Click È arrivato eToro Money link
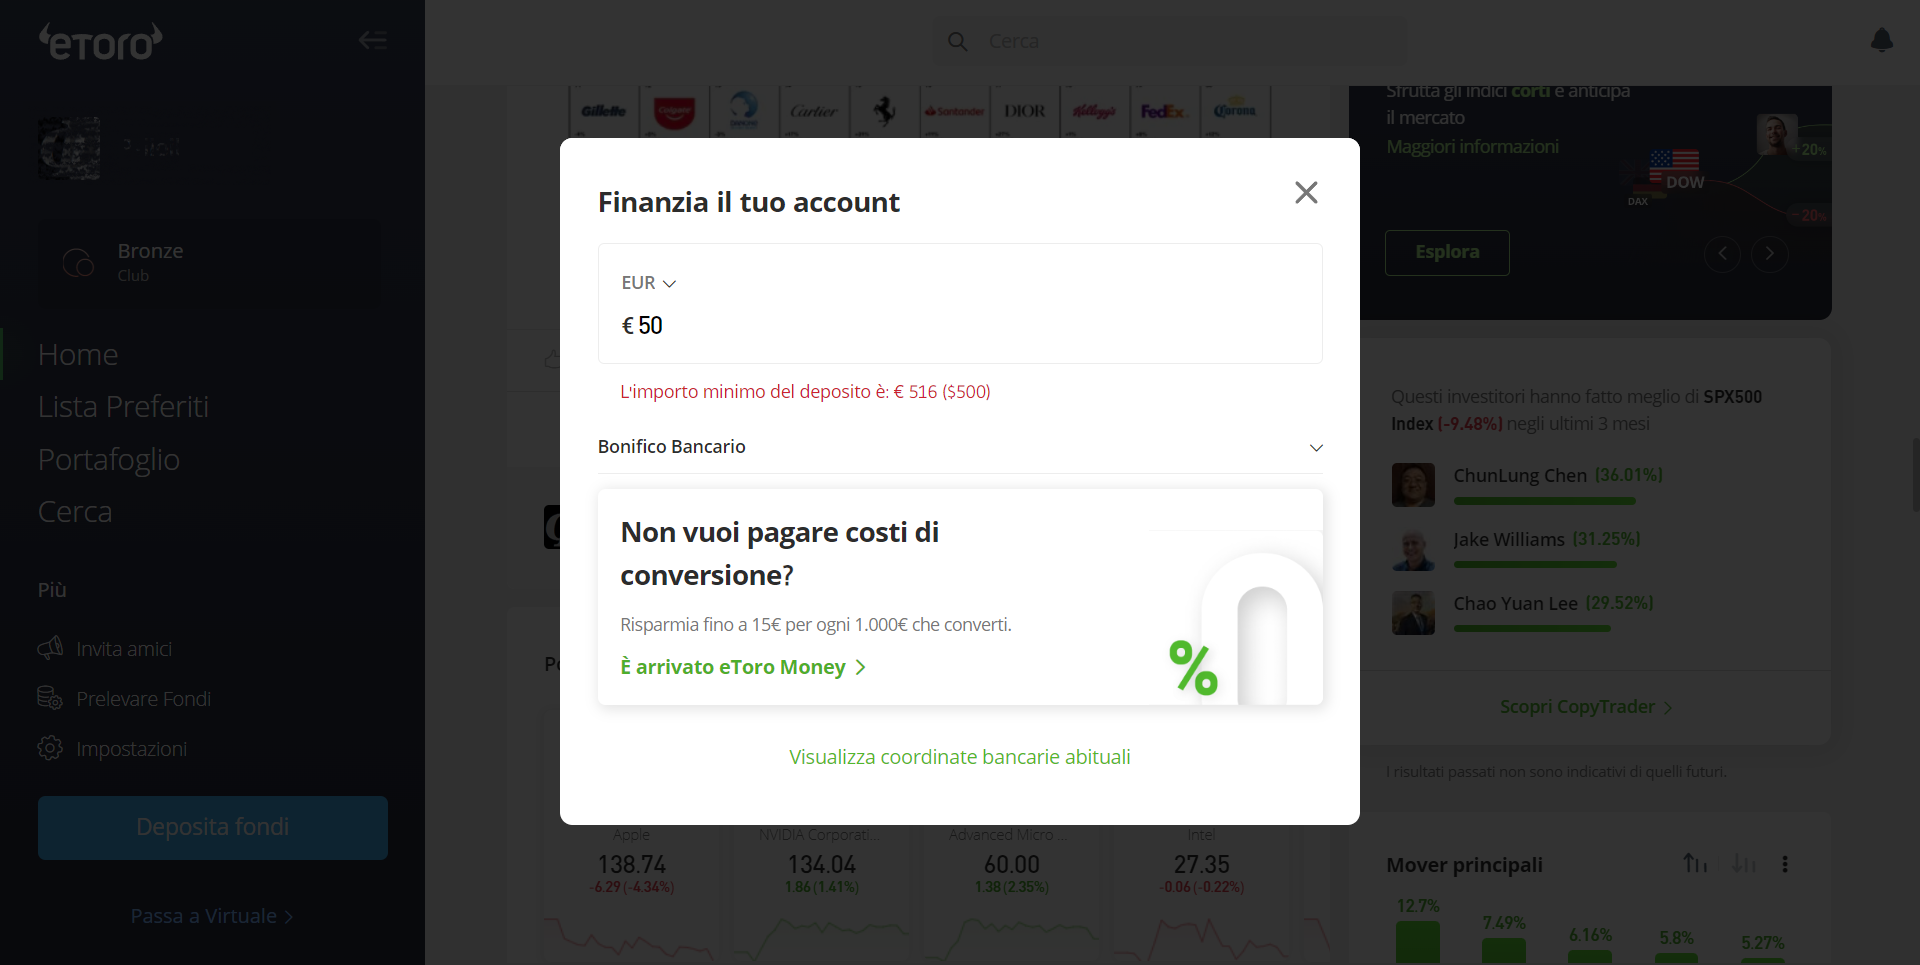Screen dimensions: 1920x965 pyautogui.click(x=742, y=667)
